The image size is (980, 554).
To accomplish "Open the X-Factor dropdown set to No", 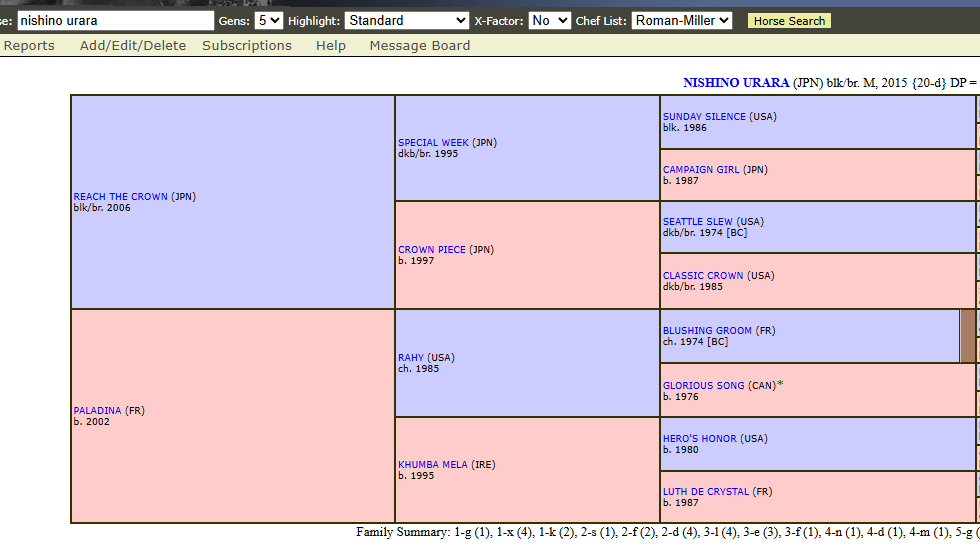I will tap(549, 21).
